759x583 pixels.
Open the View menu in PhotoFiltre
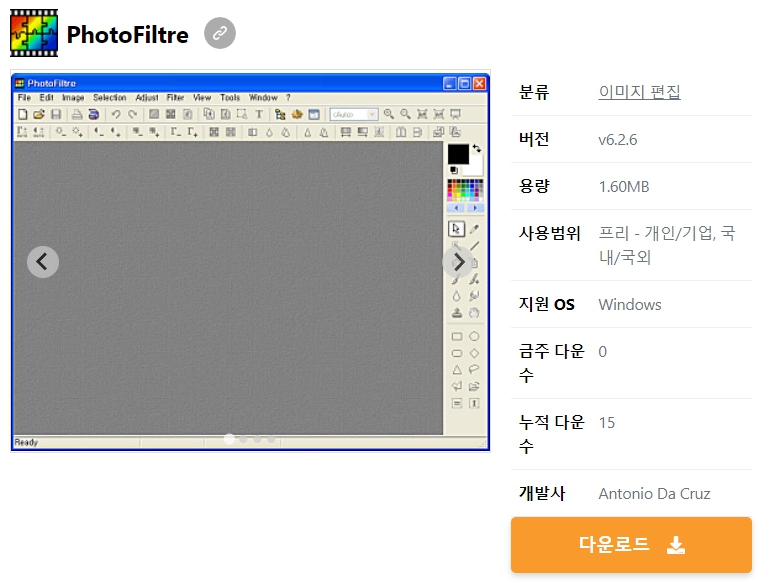click(x=202, y=98)
